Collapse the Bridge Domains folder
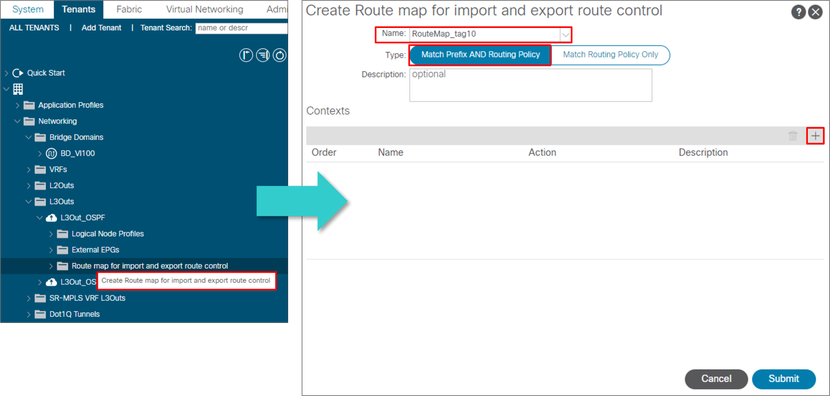Viewport: 830px width, 396px height. tap(29, 137)
